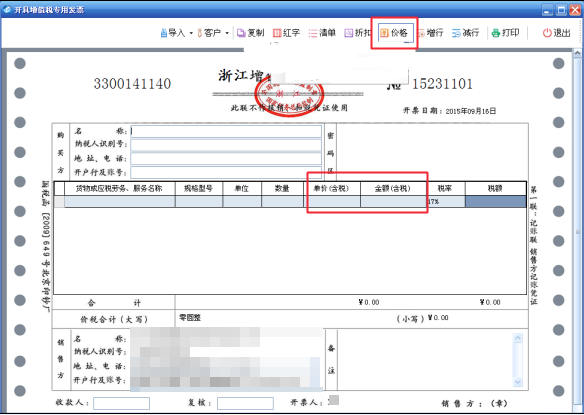
Task: Click the (小写) ¥0.00 total
Action: click(422, 318)
